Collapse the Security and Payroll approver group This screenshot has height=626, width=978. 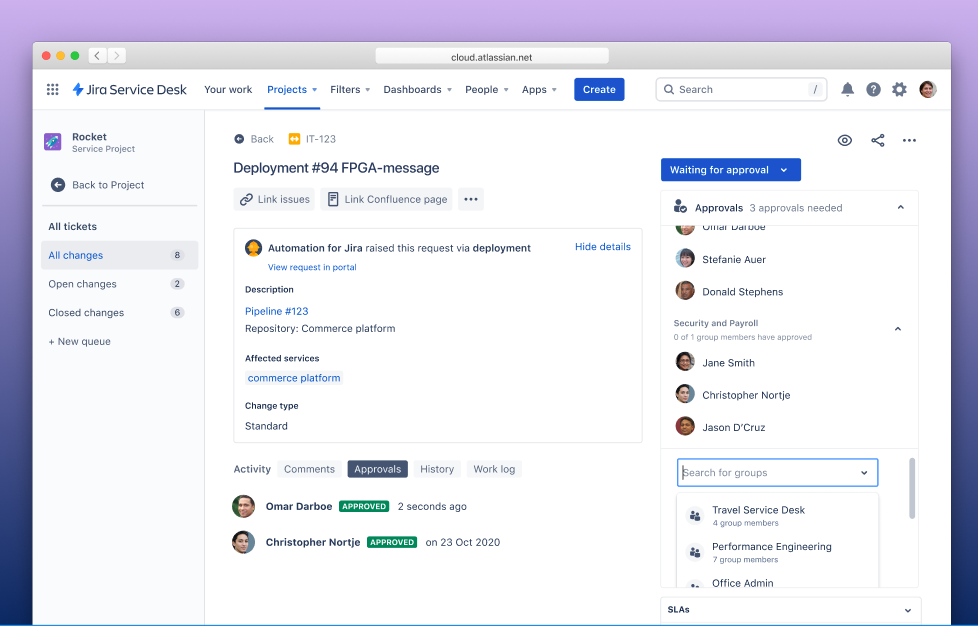[897, 327]
